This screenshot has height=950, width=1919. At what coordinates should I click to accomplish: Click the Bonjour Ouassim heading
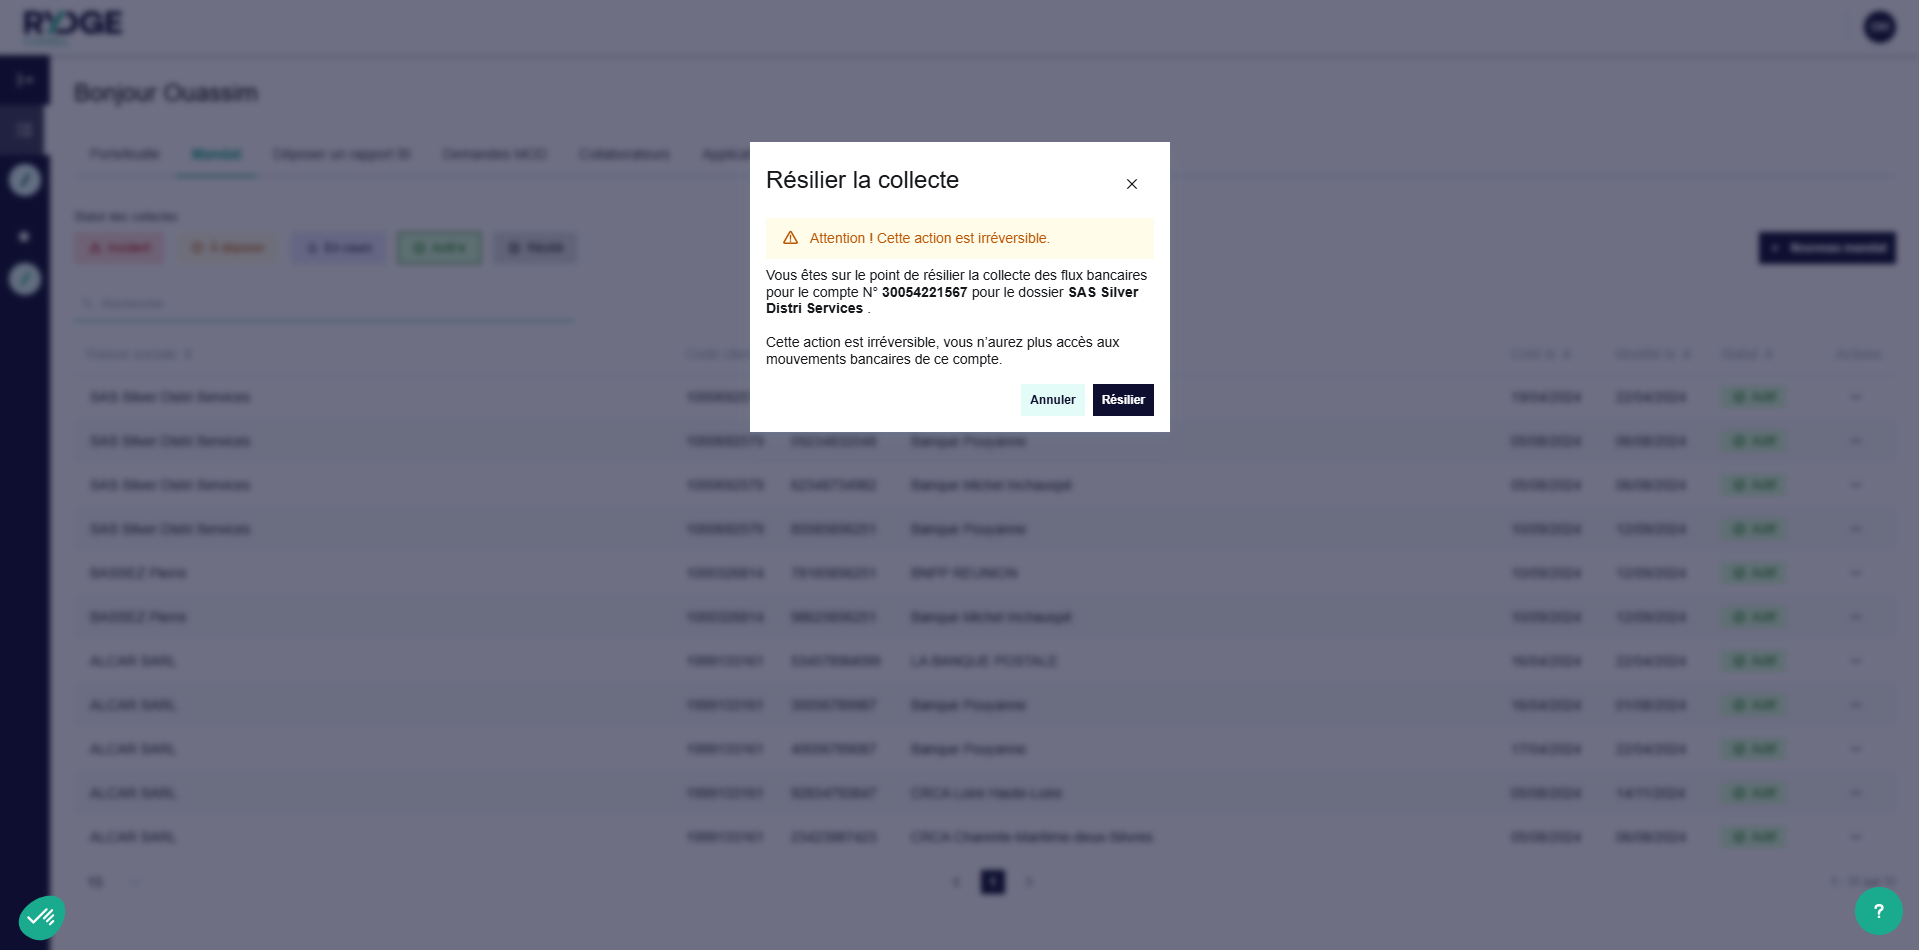[x=166, y=93]
